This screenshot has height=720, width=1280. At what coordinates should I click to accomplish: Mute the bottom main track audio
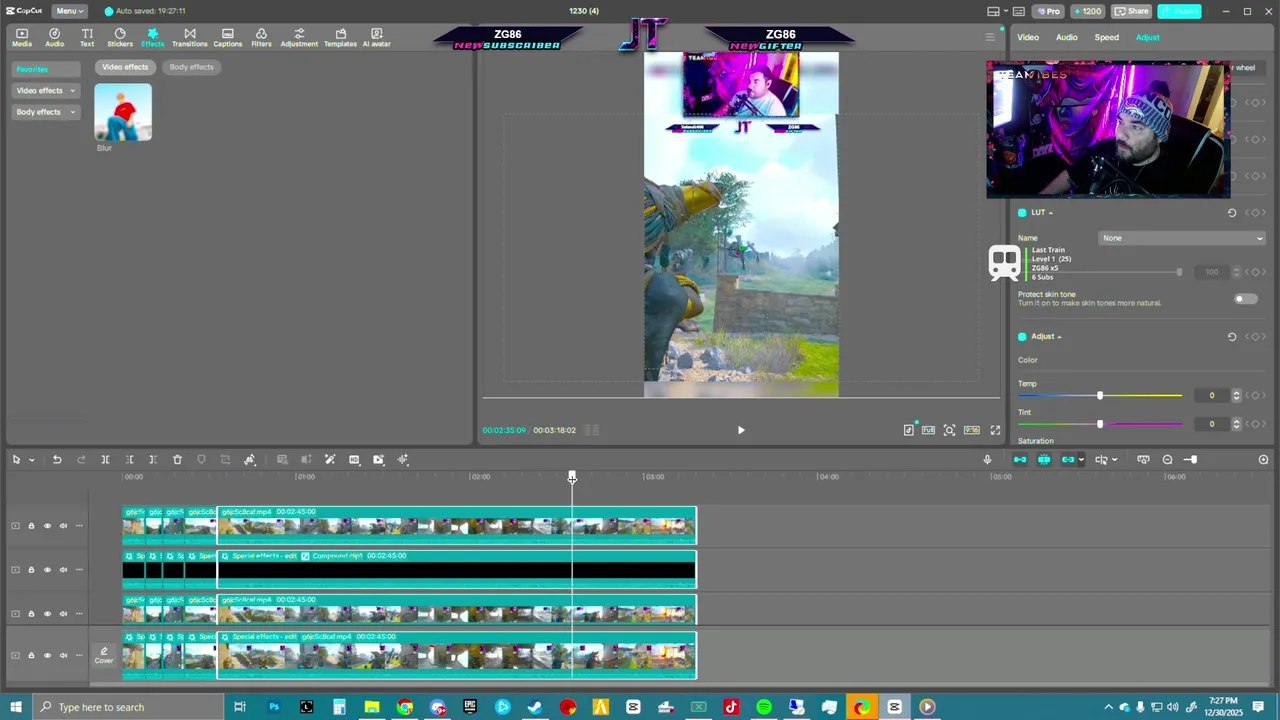(63, 656)
